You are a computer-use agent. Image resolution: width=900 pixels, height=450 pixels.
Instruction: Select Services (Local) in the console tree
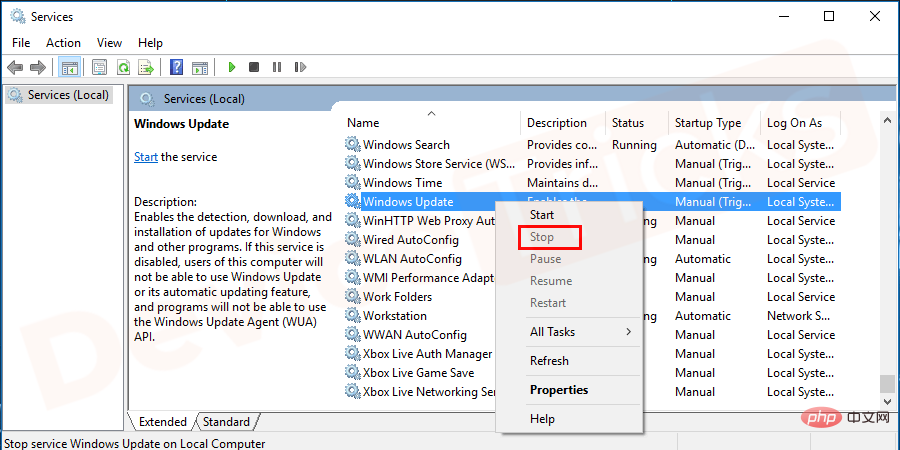click(60, 95)
